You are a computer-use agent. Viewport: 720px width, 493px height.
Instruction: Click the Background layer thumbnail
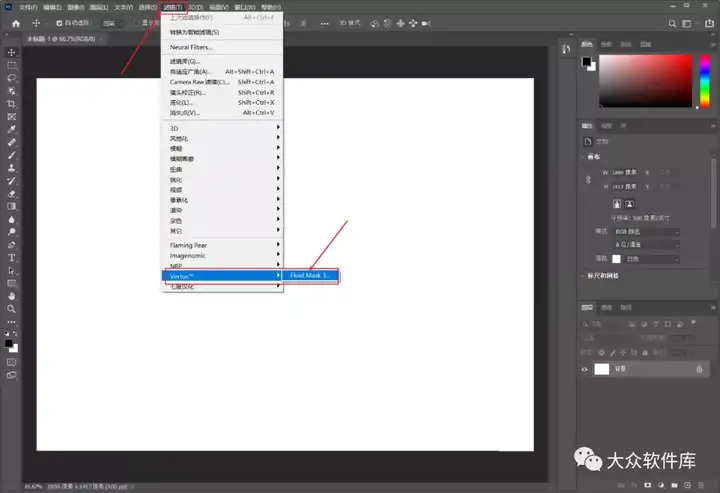click(602, 369)
